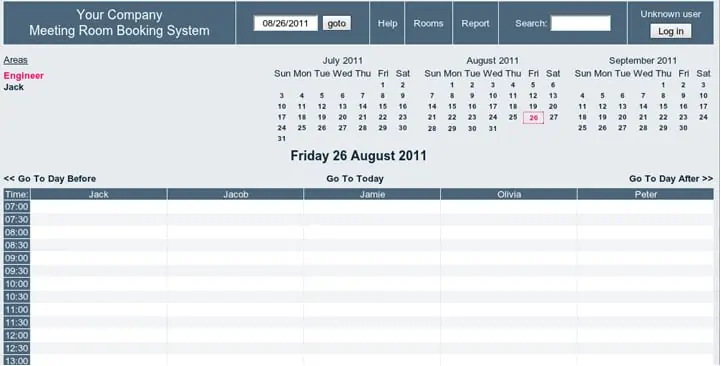Click the 09:00 time slot label

pos(17,258)
